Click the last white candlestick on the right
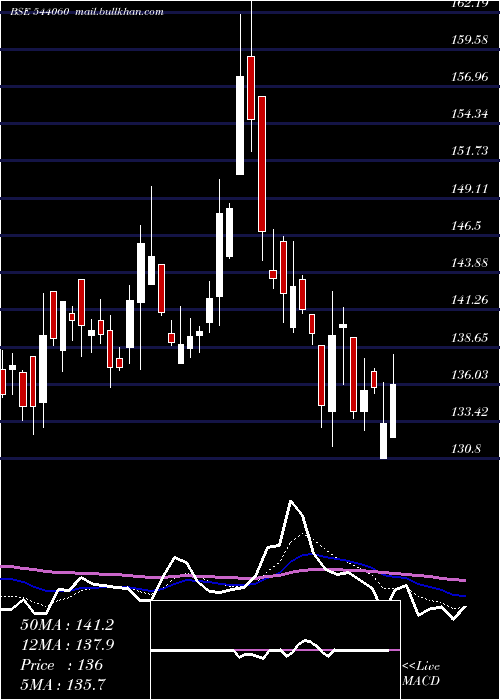 pyautogui.click(x=393, y=411)
